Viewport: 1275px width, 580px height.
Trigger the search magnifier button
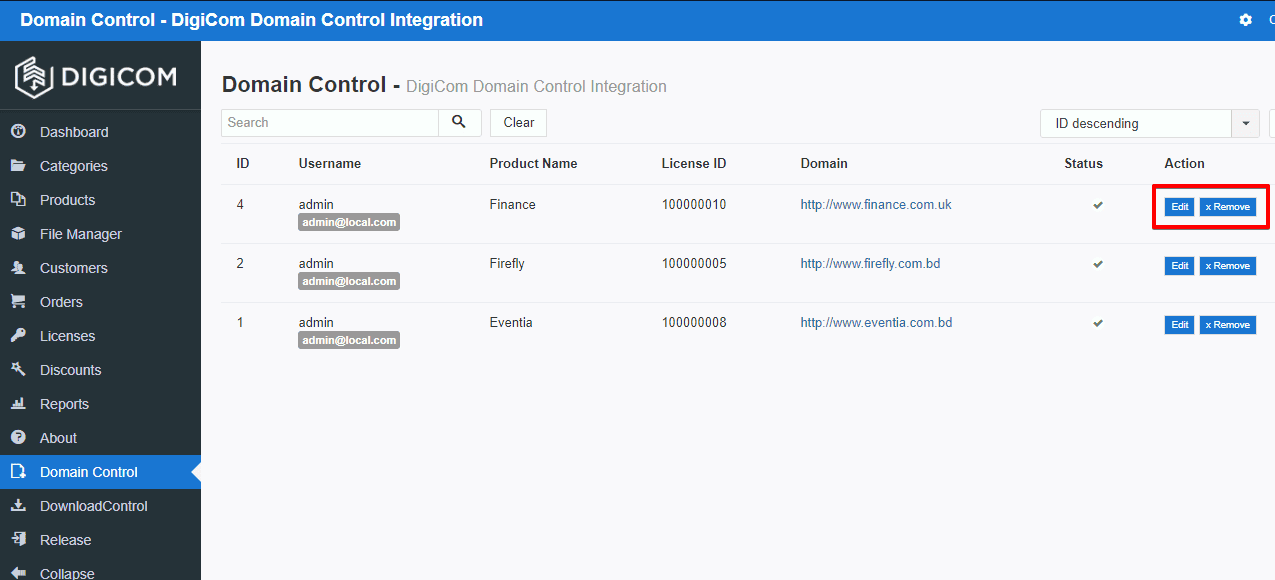pyautogui.click(x=459, y=122)
